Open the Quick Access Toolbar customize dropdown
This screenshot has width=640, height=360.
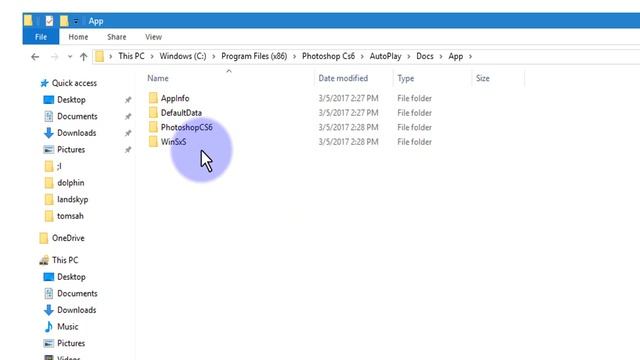coord(76,21)
